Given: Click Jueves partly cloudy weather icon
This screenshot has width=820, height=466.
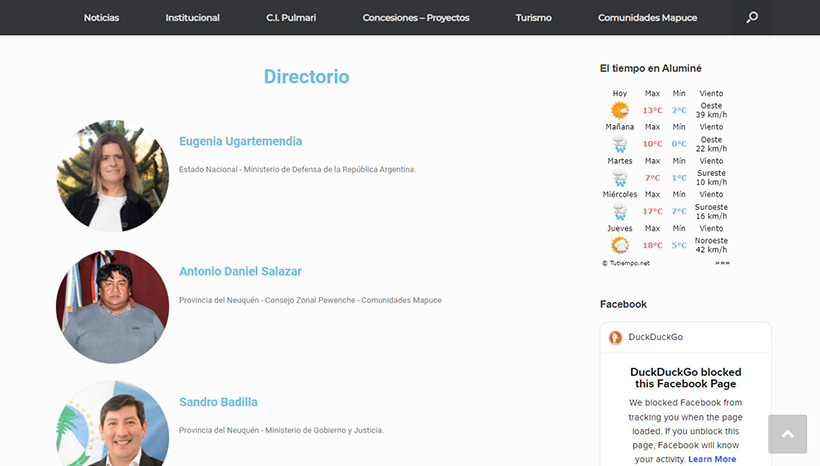Looking at the screenshot, I should 620,245.
